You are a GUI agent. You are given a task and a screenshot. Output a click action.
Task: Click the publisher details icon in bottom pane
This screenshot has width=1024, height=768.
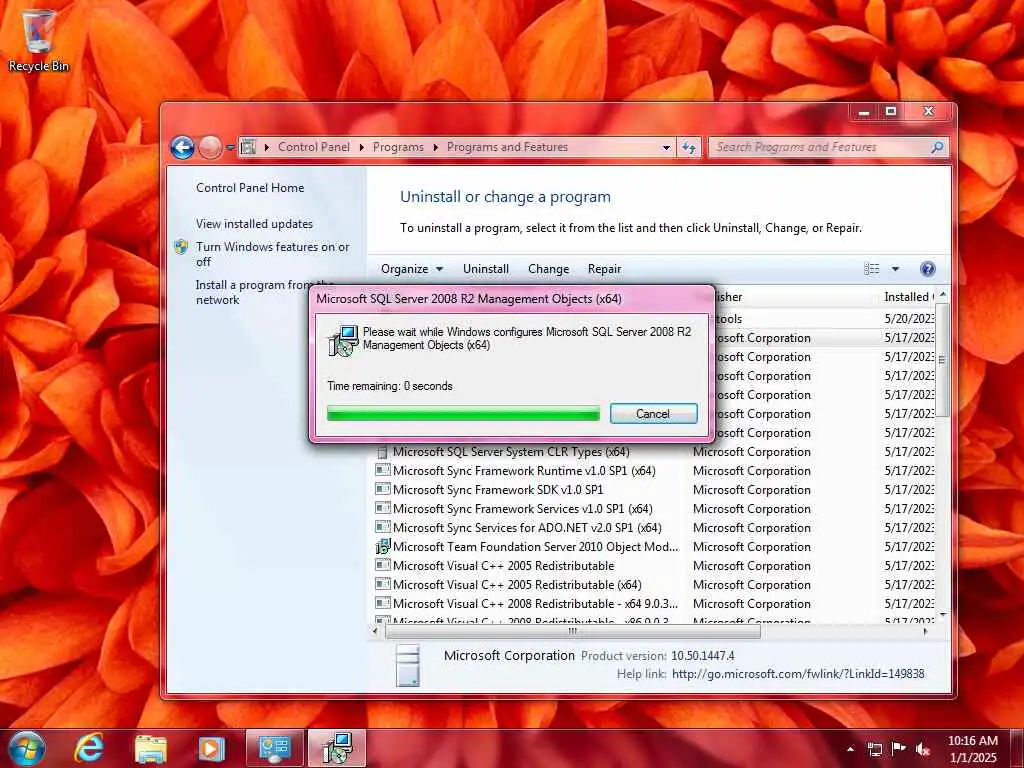408,665
